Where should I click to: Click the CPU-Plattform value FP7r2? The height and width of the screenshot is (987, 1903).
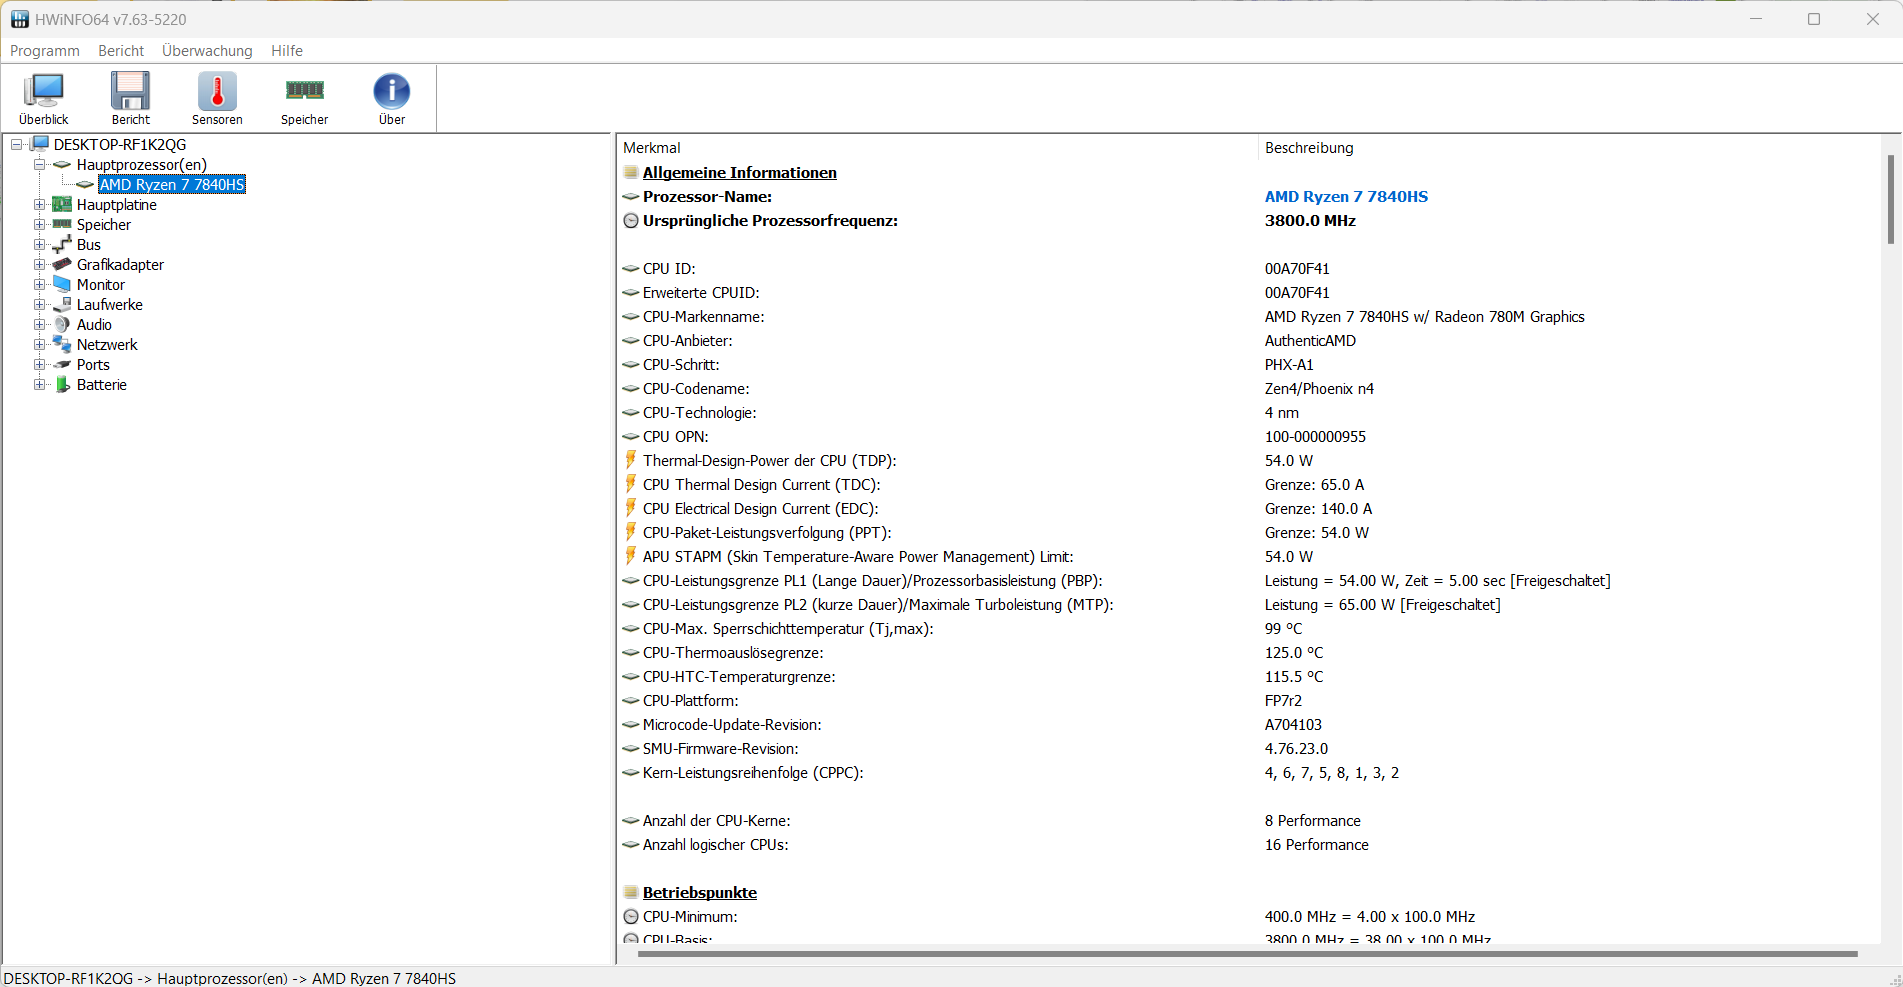pos(1283,700)
